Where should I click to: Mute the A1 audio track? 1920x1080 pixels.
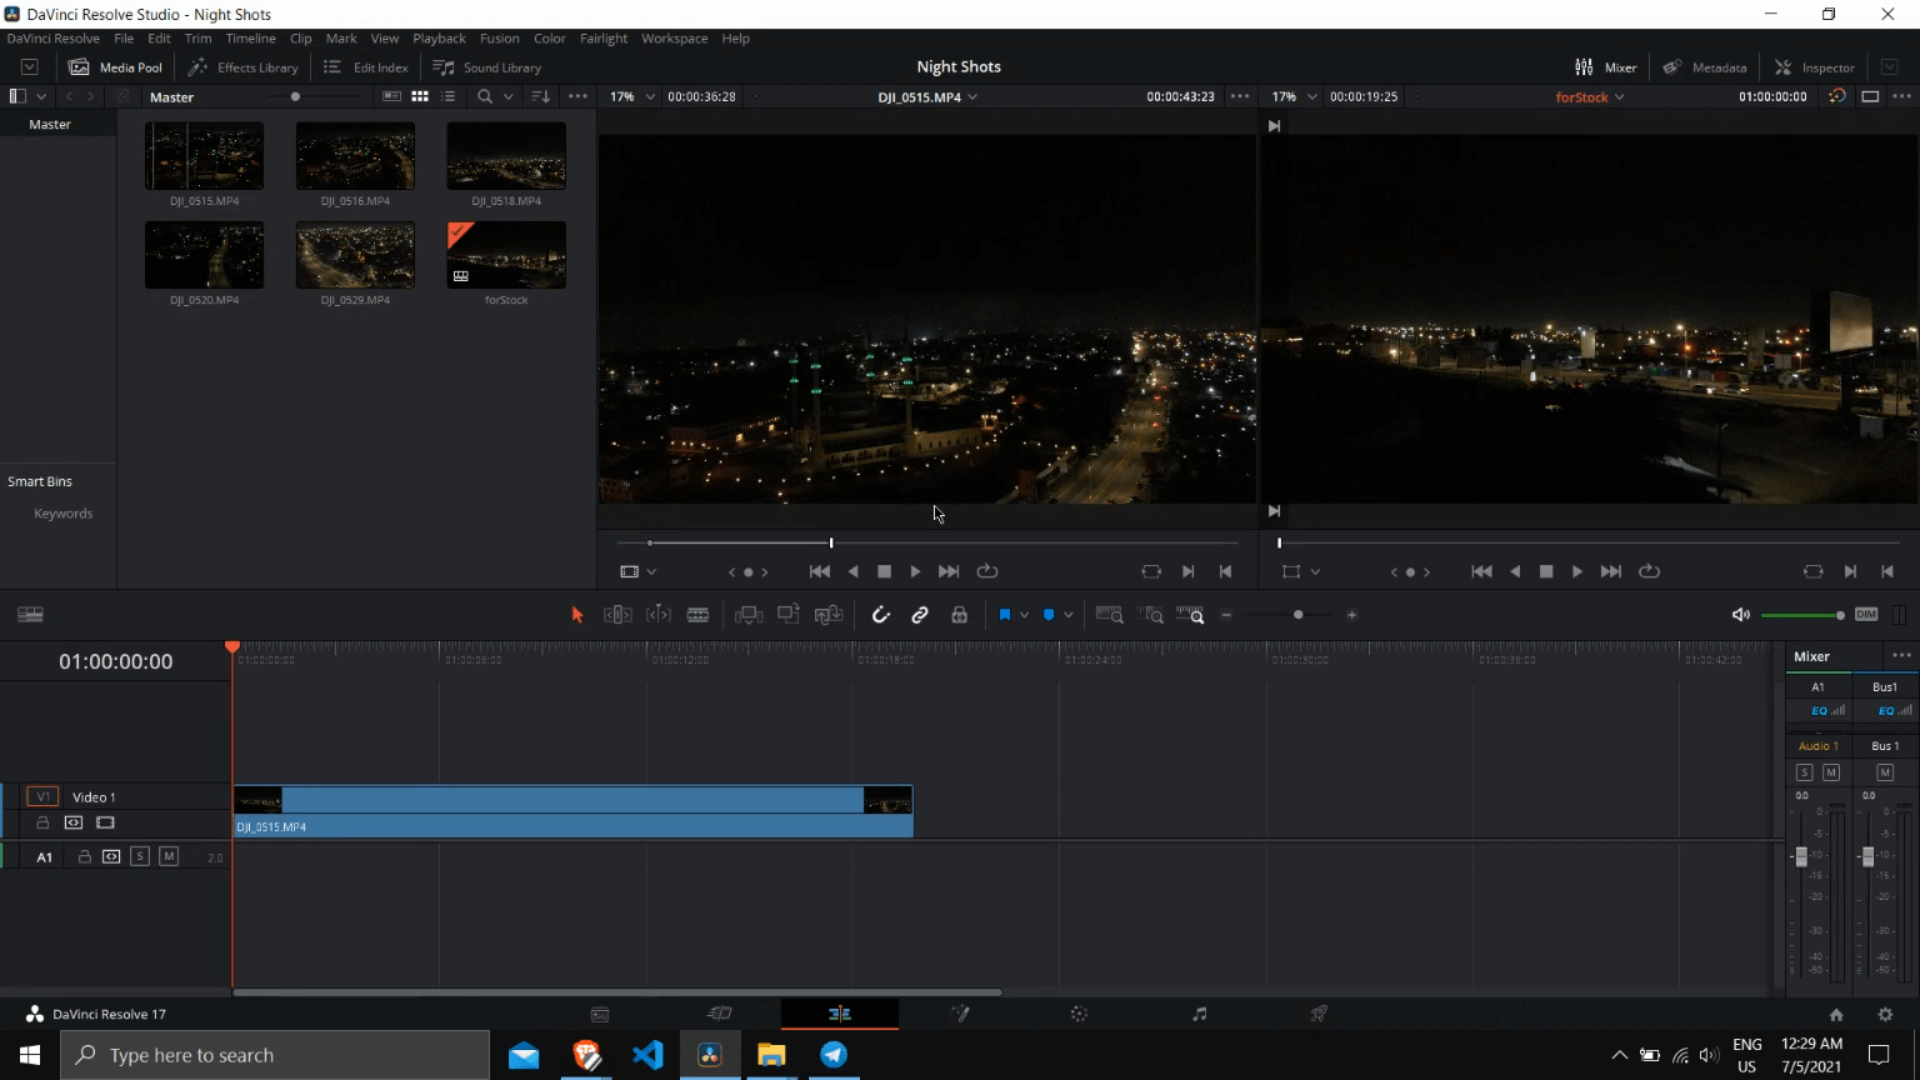coord(169,857)
